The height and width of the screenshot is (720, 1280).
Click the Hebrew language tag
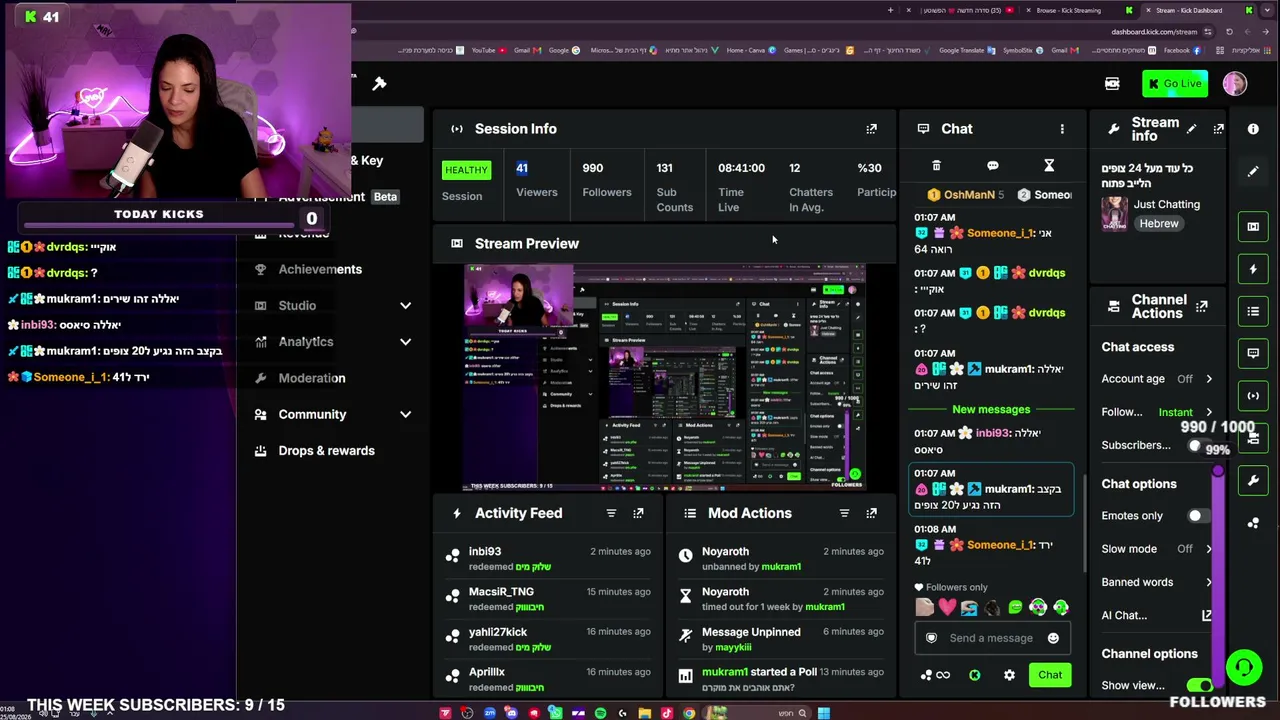tap(1159, 224)
